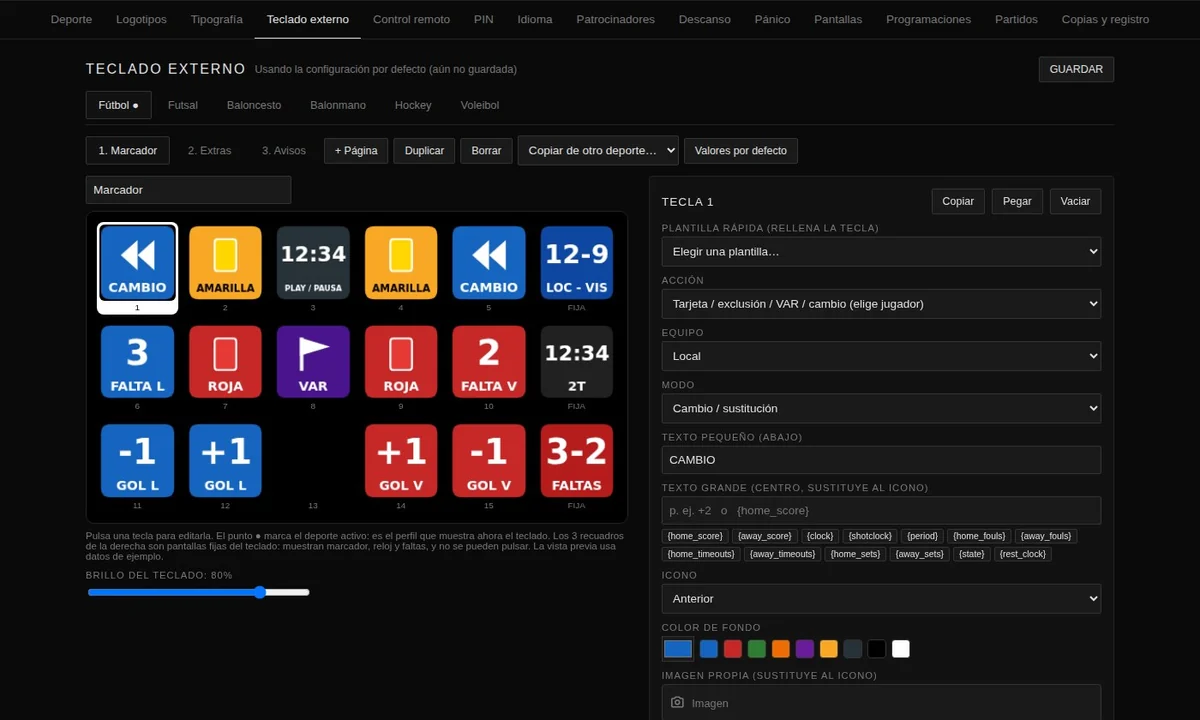Select key 9, the ROJA card key

point(401,362)
